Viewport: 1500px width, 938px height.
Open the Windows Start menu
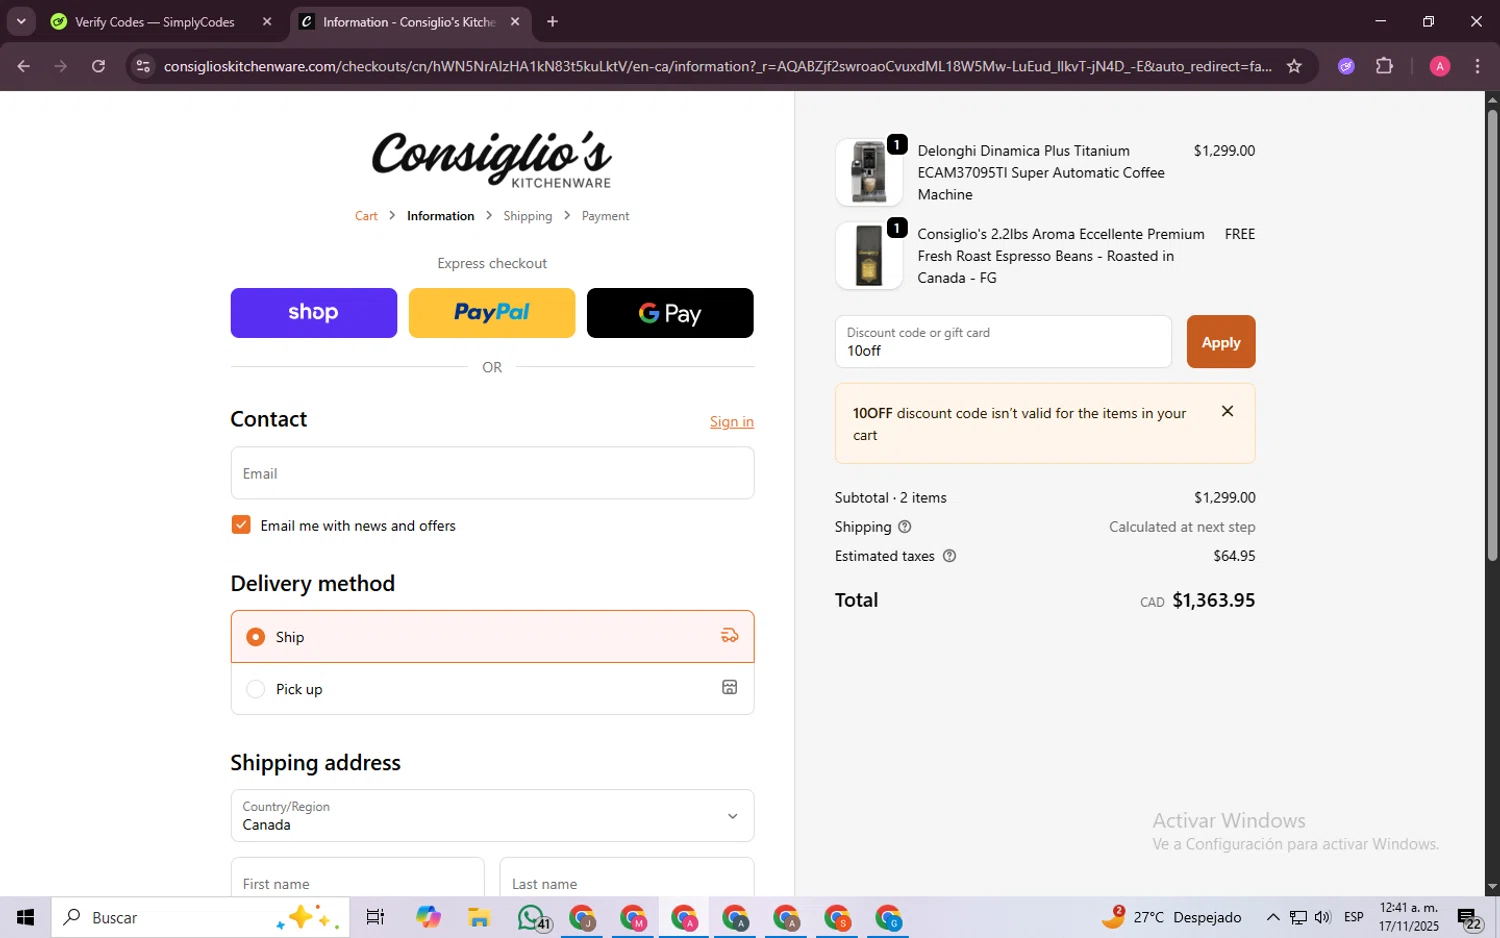pyautogui.click(x=25, y=917)
